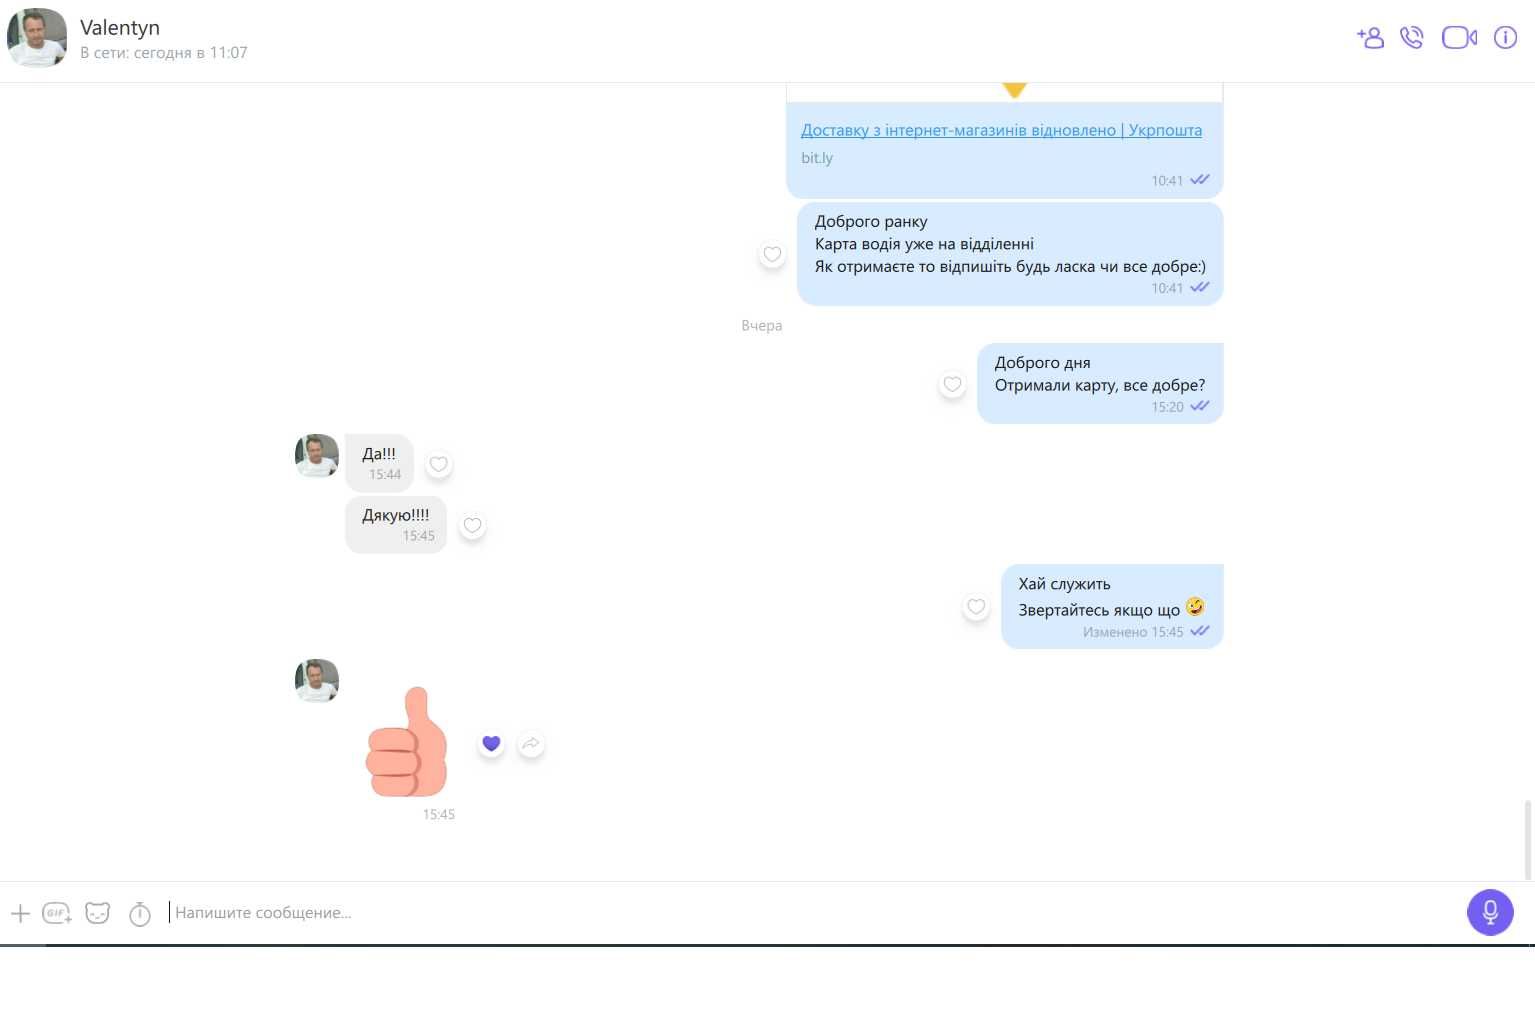Start a voice call with Valentyn
The width and height of the screenshot is (1535, 1030).
(1412, 38)
